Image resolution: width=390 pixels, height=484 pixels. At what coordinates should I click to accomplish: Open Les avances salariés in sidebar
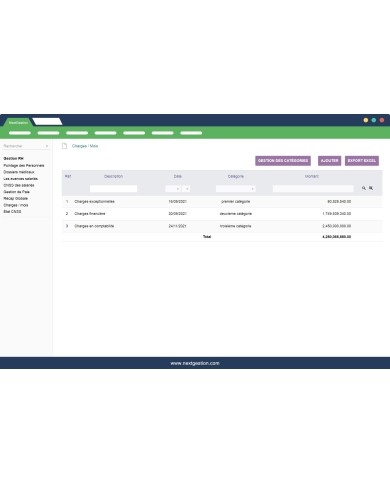[21, 179]
